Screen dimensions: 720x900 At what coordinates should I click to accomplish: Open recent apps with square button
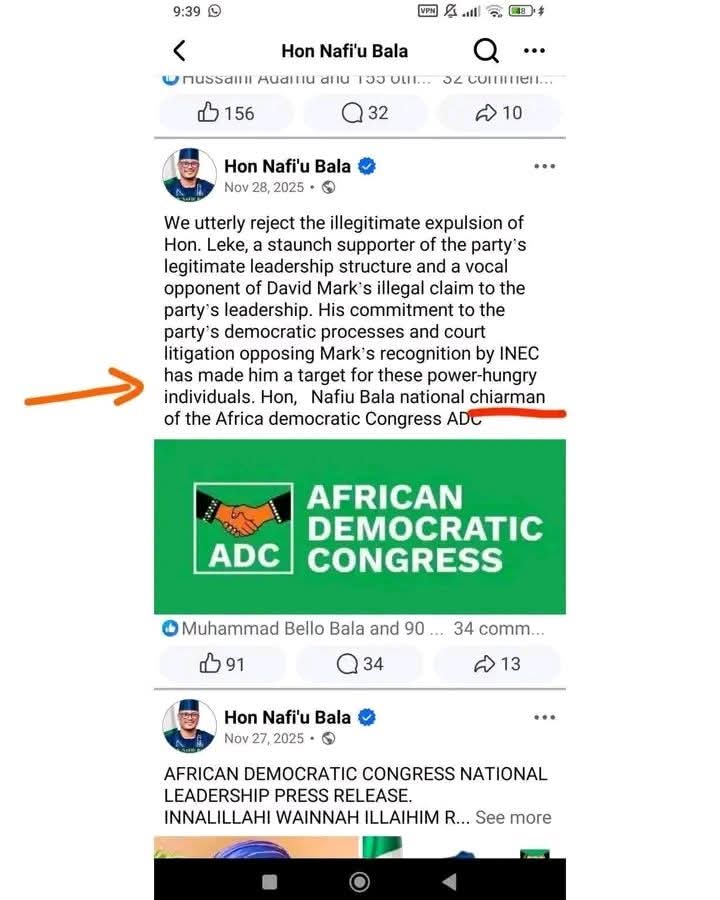click(269, 881)
